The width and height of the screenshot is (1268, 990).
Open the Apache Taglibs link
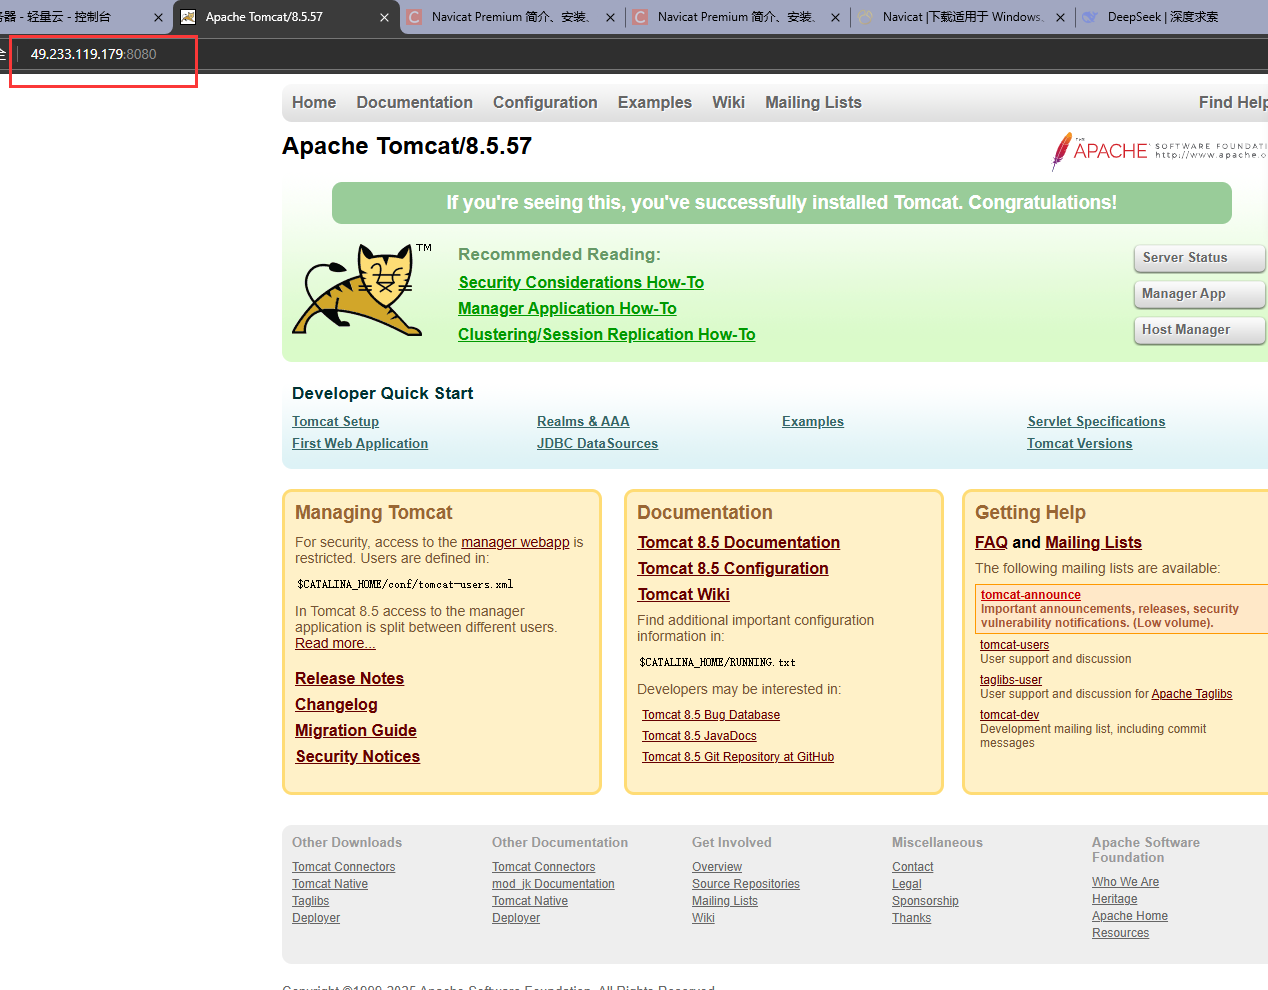tap(1192, 694)
